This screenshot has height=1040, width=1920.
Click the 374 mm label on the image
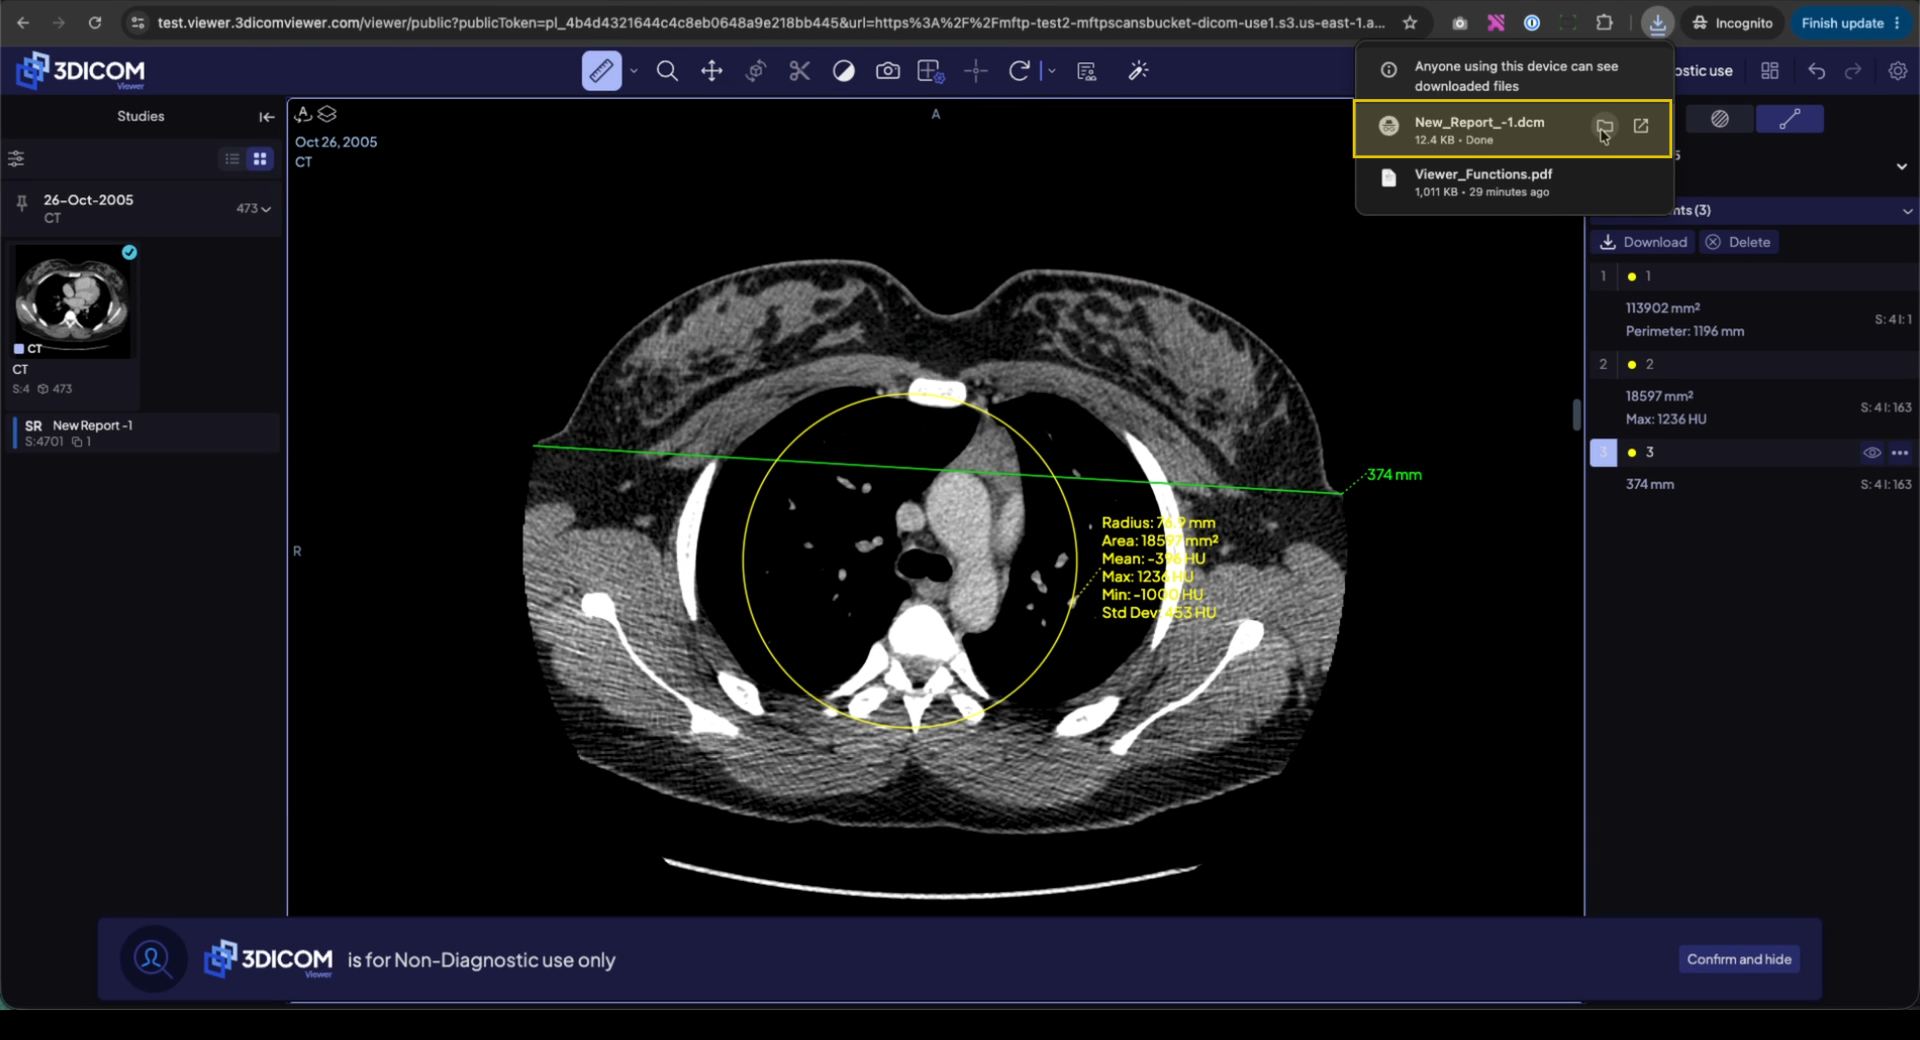coord(1394,475)
